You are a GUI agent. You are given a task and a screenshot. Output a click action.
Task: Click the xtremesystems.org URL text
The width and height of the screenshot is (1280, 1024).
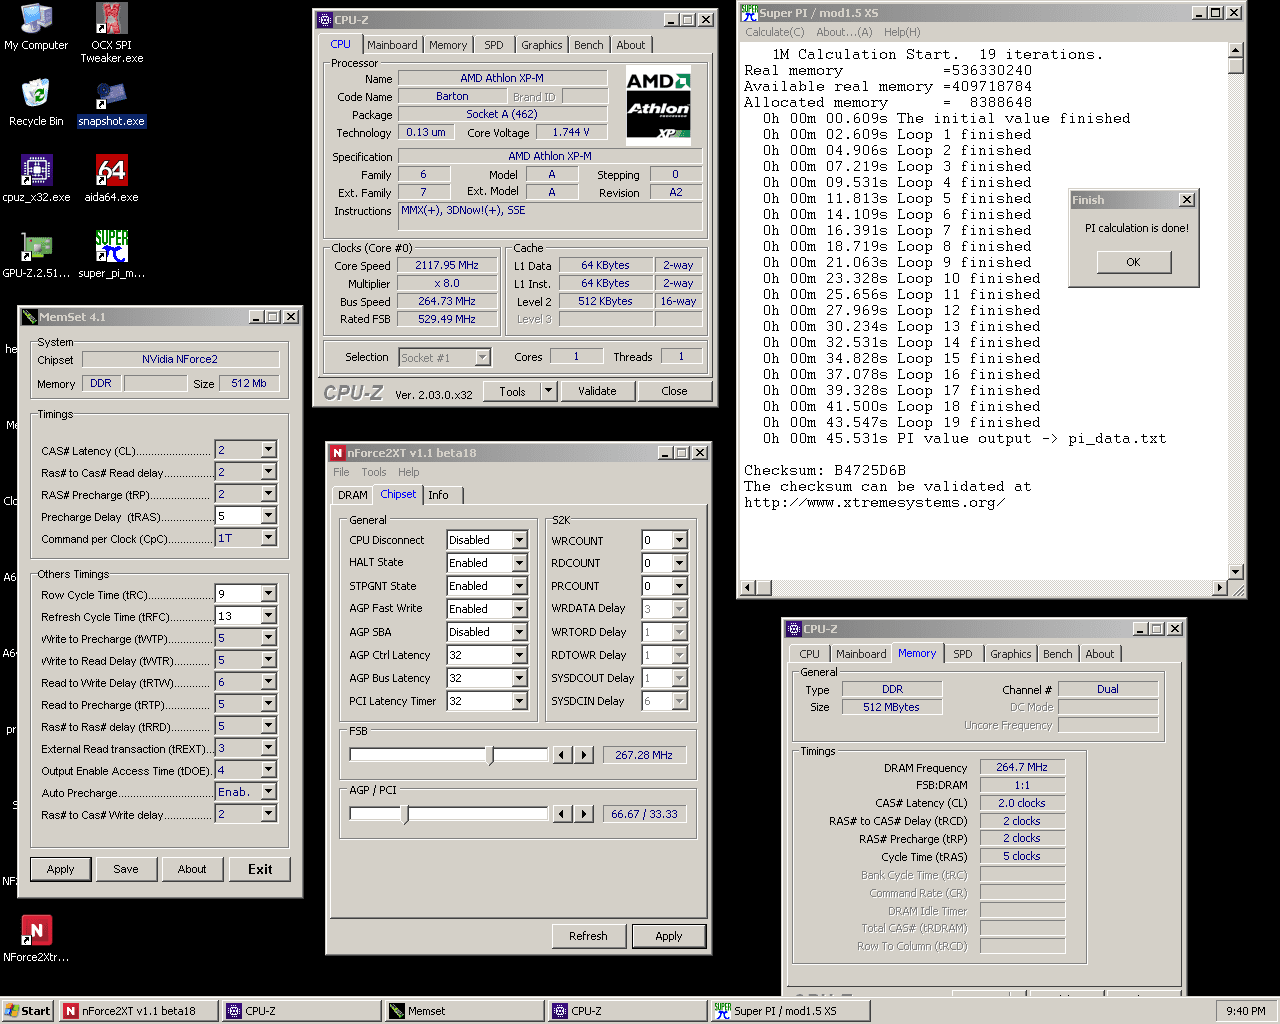(x=874, y=502)
